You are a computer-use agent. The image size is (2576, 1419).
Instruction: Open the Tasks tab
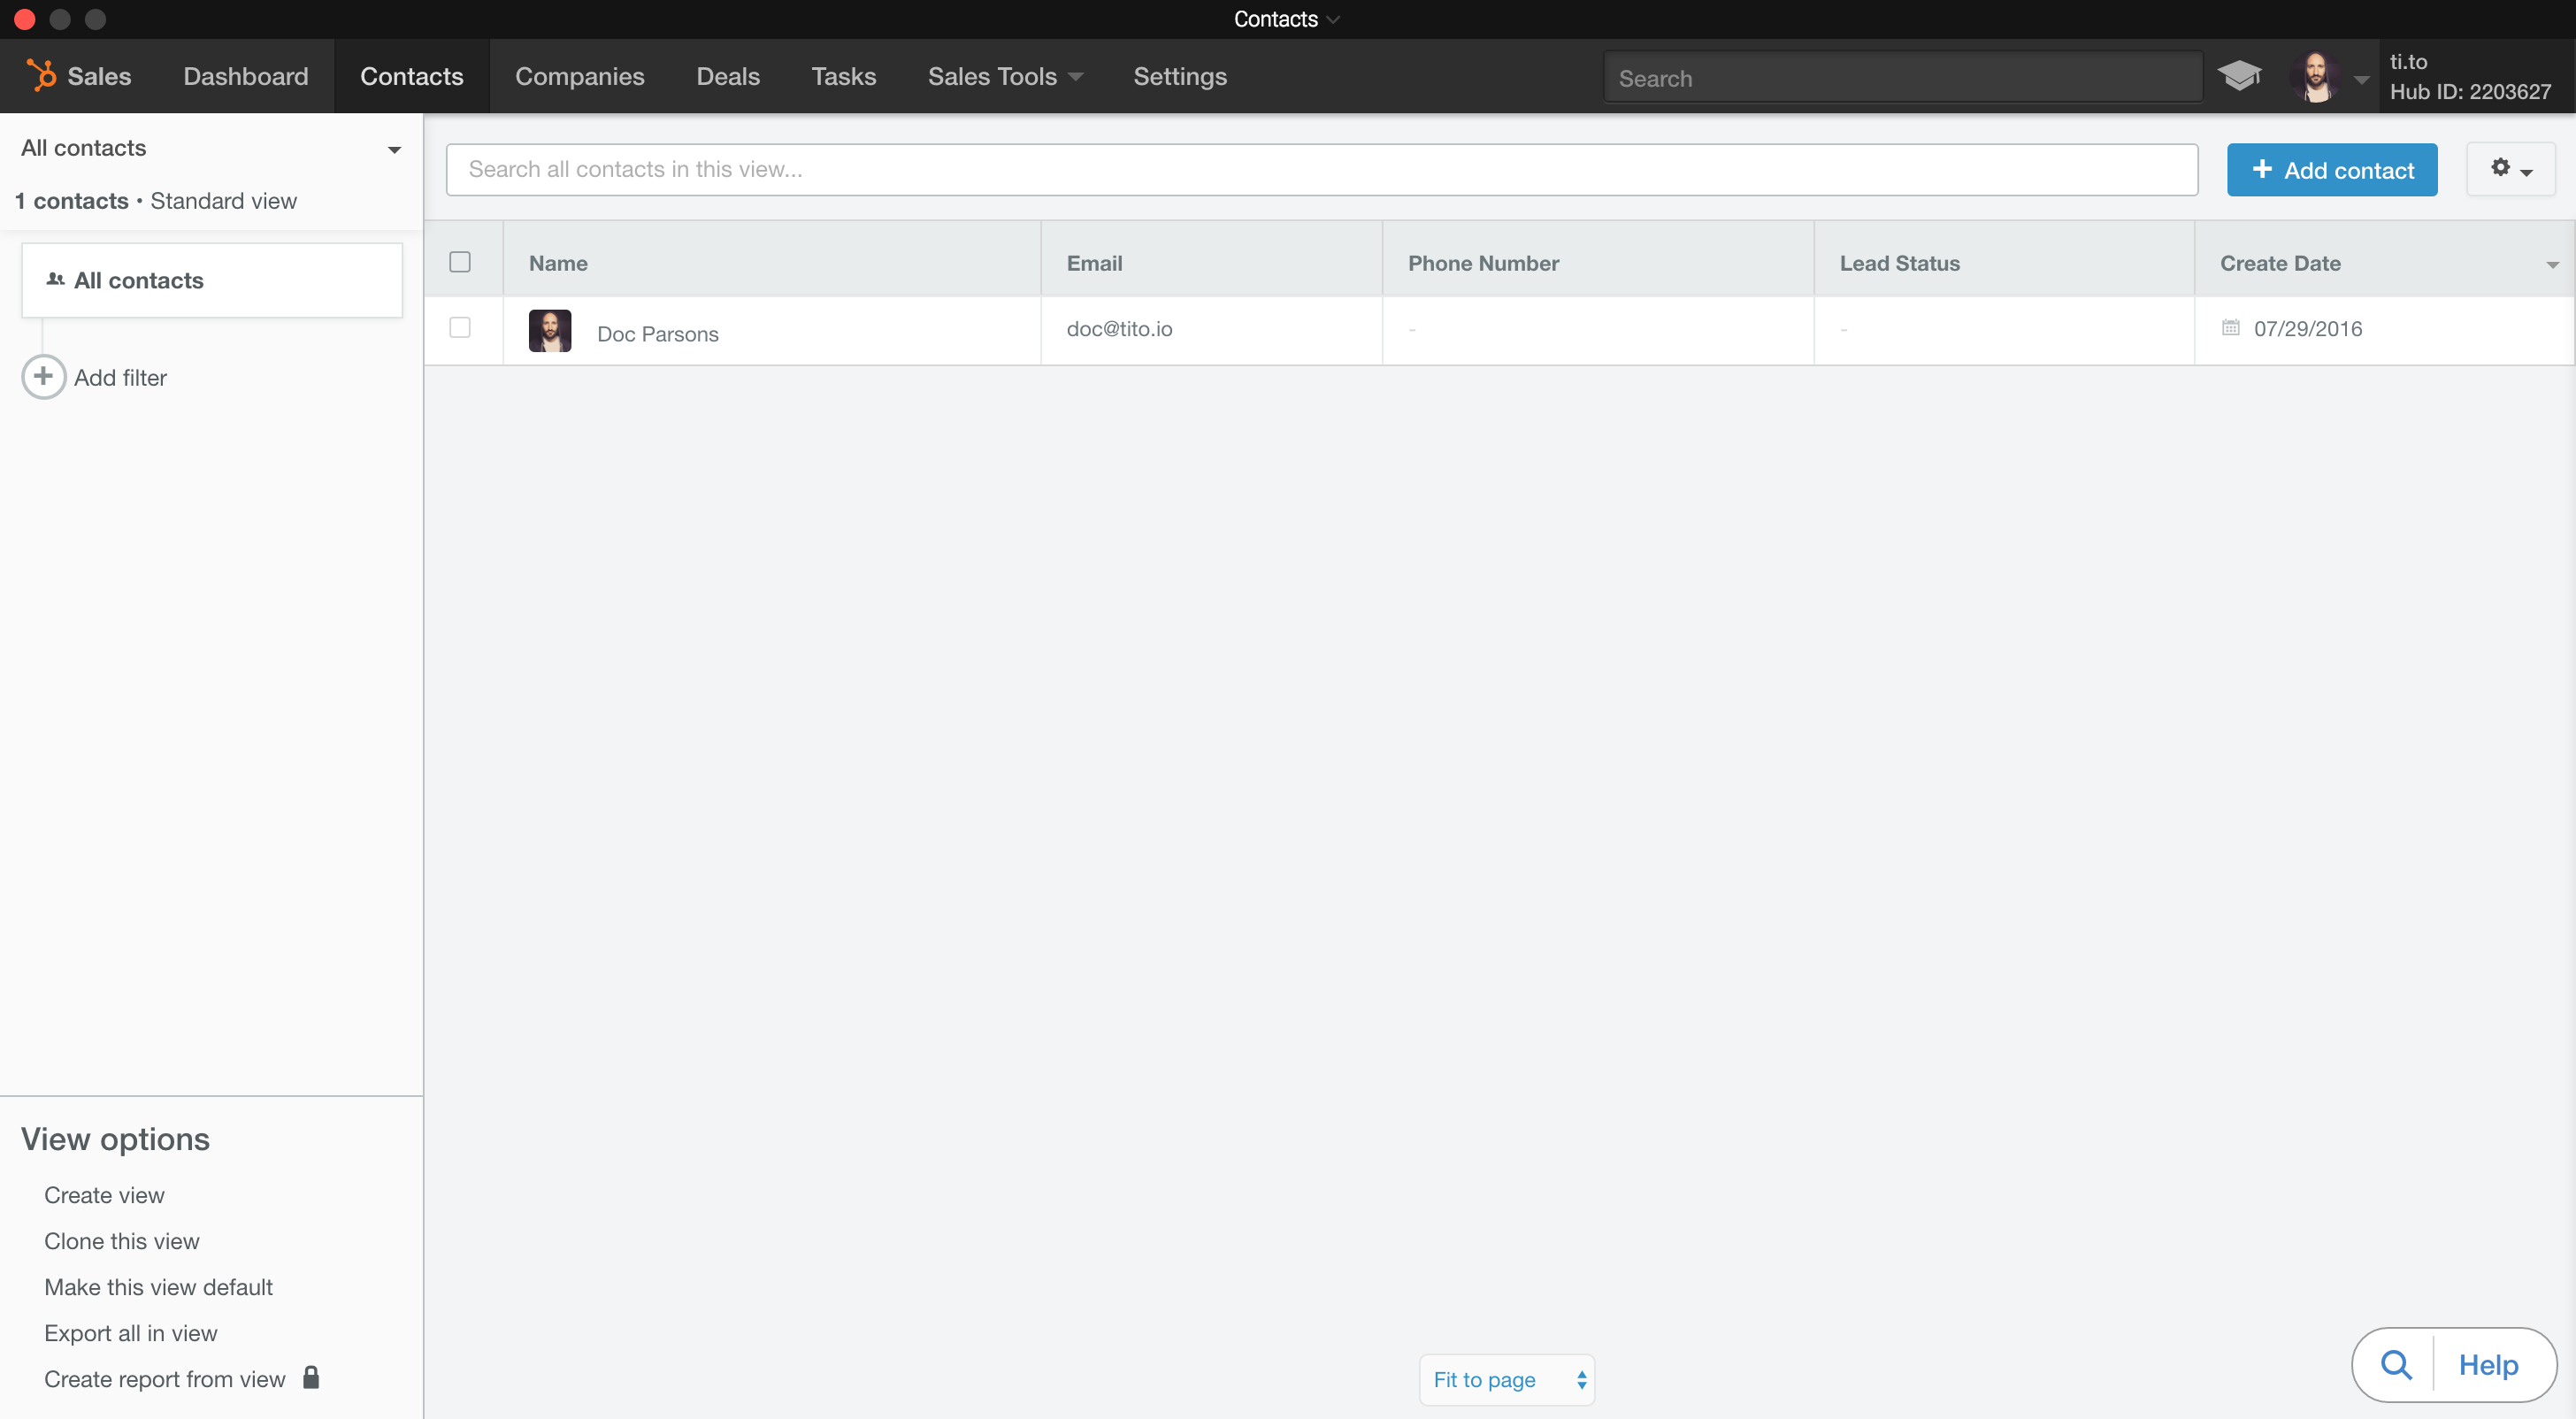[844, 76]
